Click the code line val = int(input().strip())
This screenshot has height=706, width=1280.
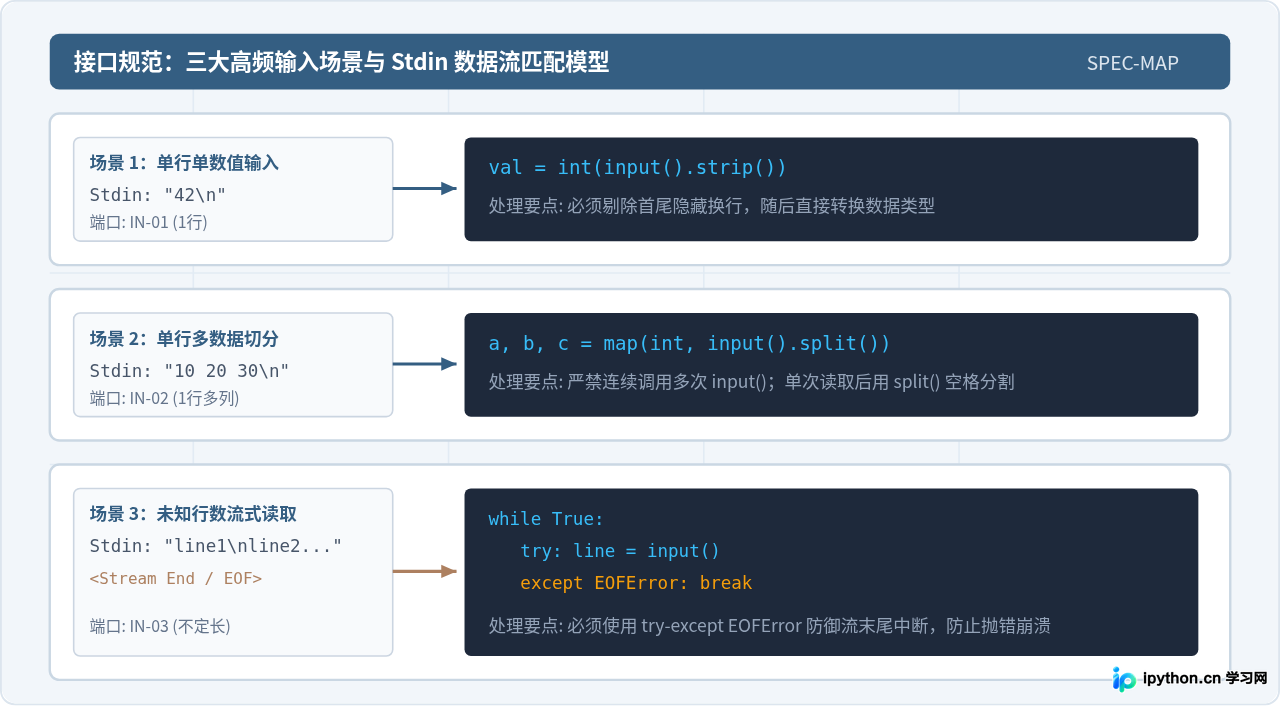637,168
